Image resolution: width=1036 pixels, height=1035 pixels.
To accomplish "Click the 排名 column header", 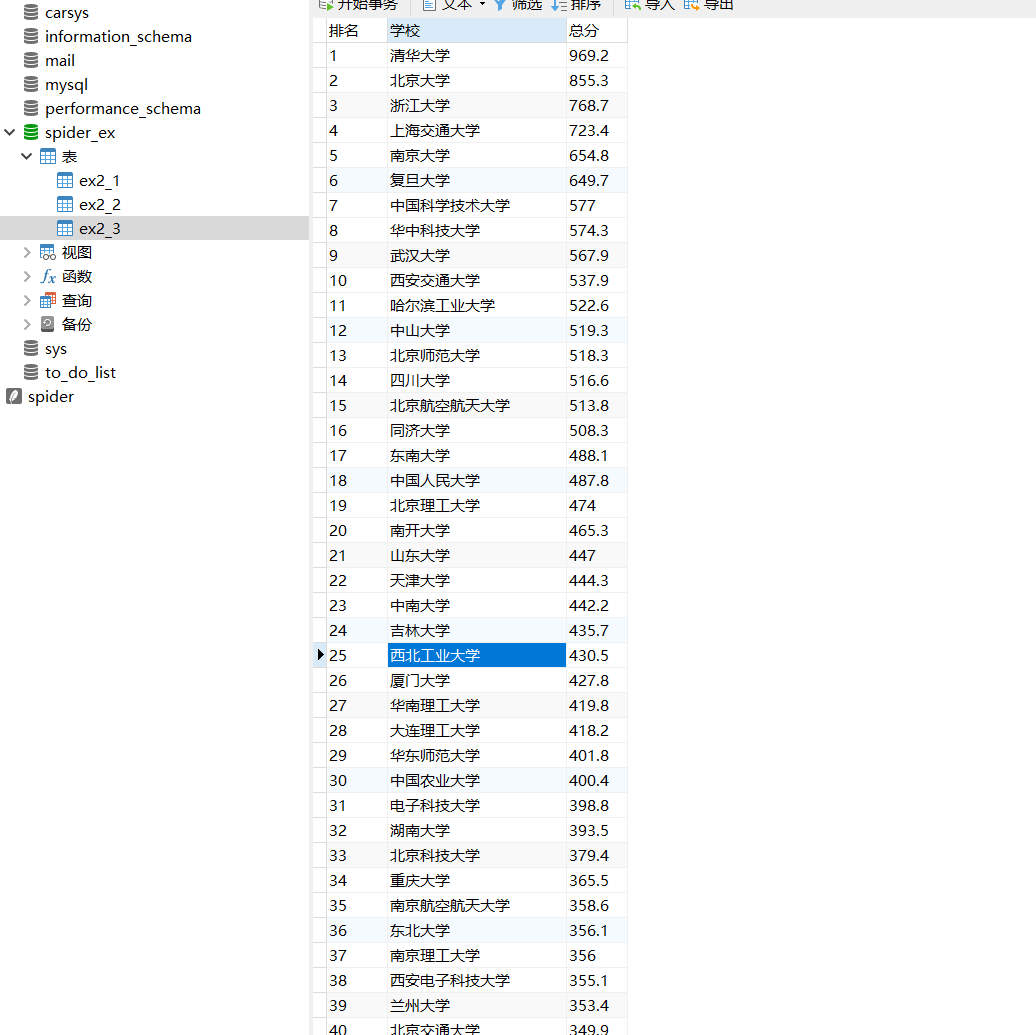I will tap(357, 30).
